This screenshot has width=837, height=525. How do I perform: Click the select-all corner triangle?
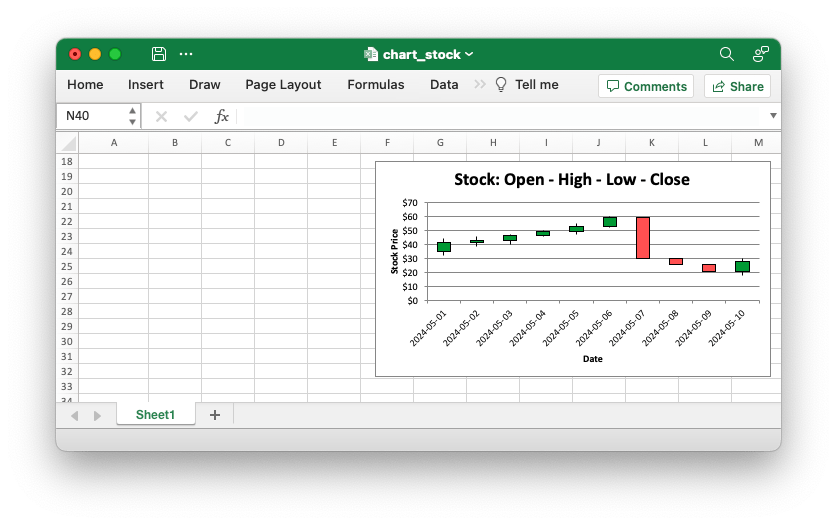pyautogui.click(x=69, y=143)
